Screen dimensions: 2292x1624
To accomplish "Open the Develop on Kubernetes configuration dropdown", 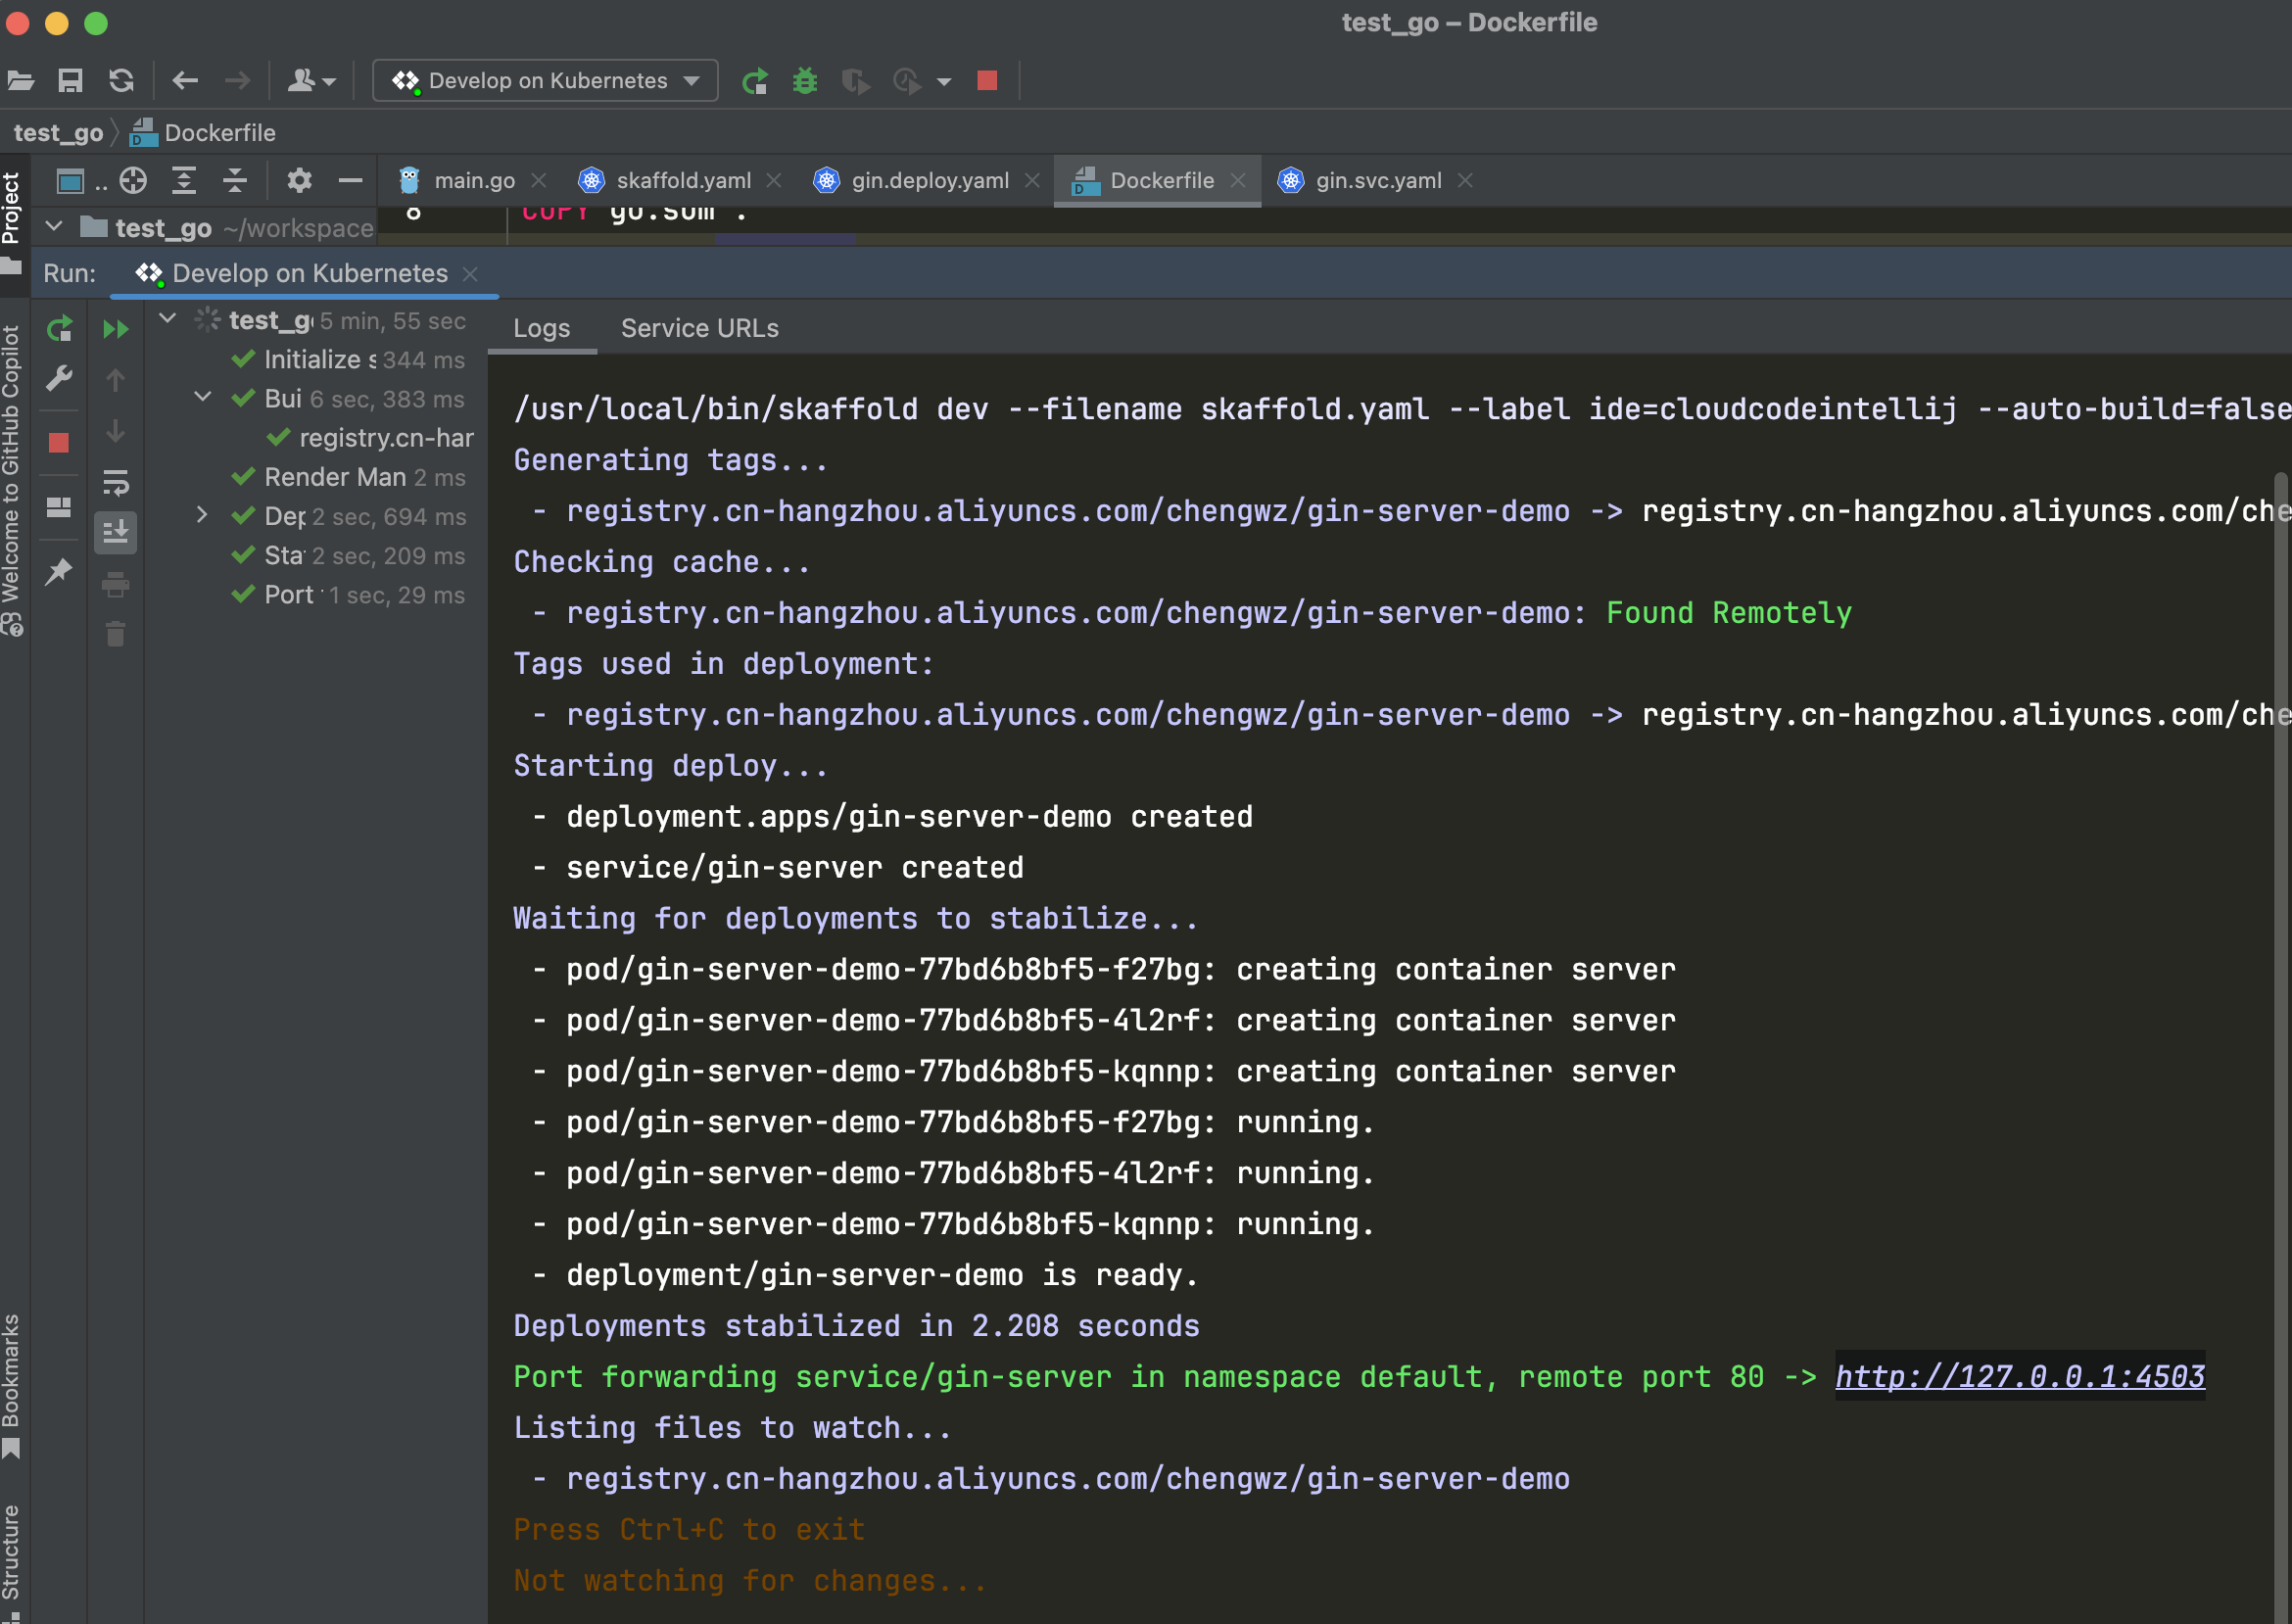I will (546, 81).
